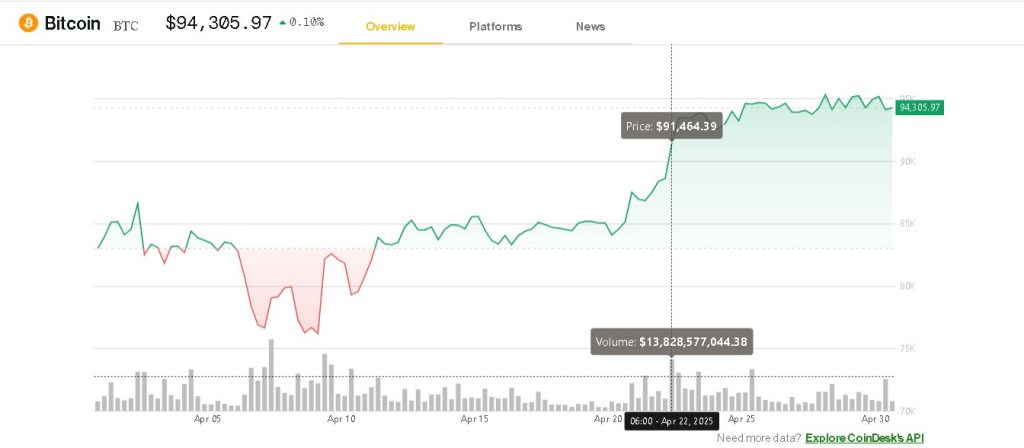Click the Apr 05 date label
Viewport: 1024px width, 448px height.
[207, 420]
